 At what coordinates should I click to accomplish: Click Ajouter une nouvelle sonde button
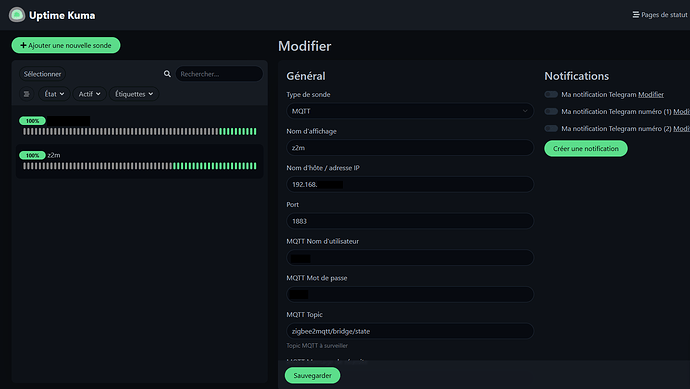(x=66, y=45)
